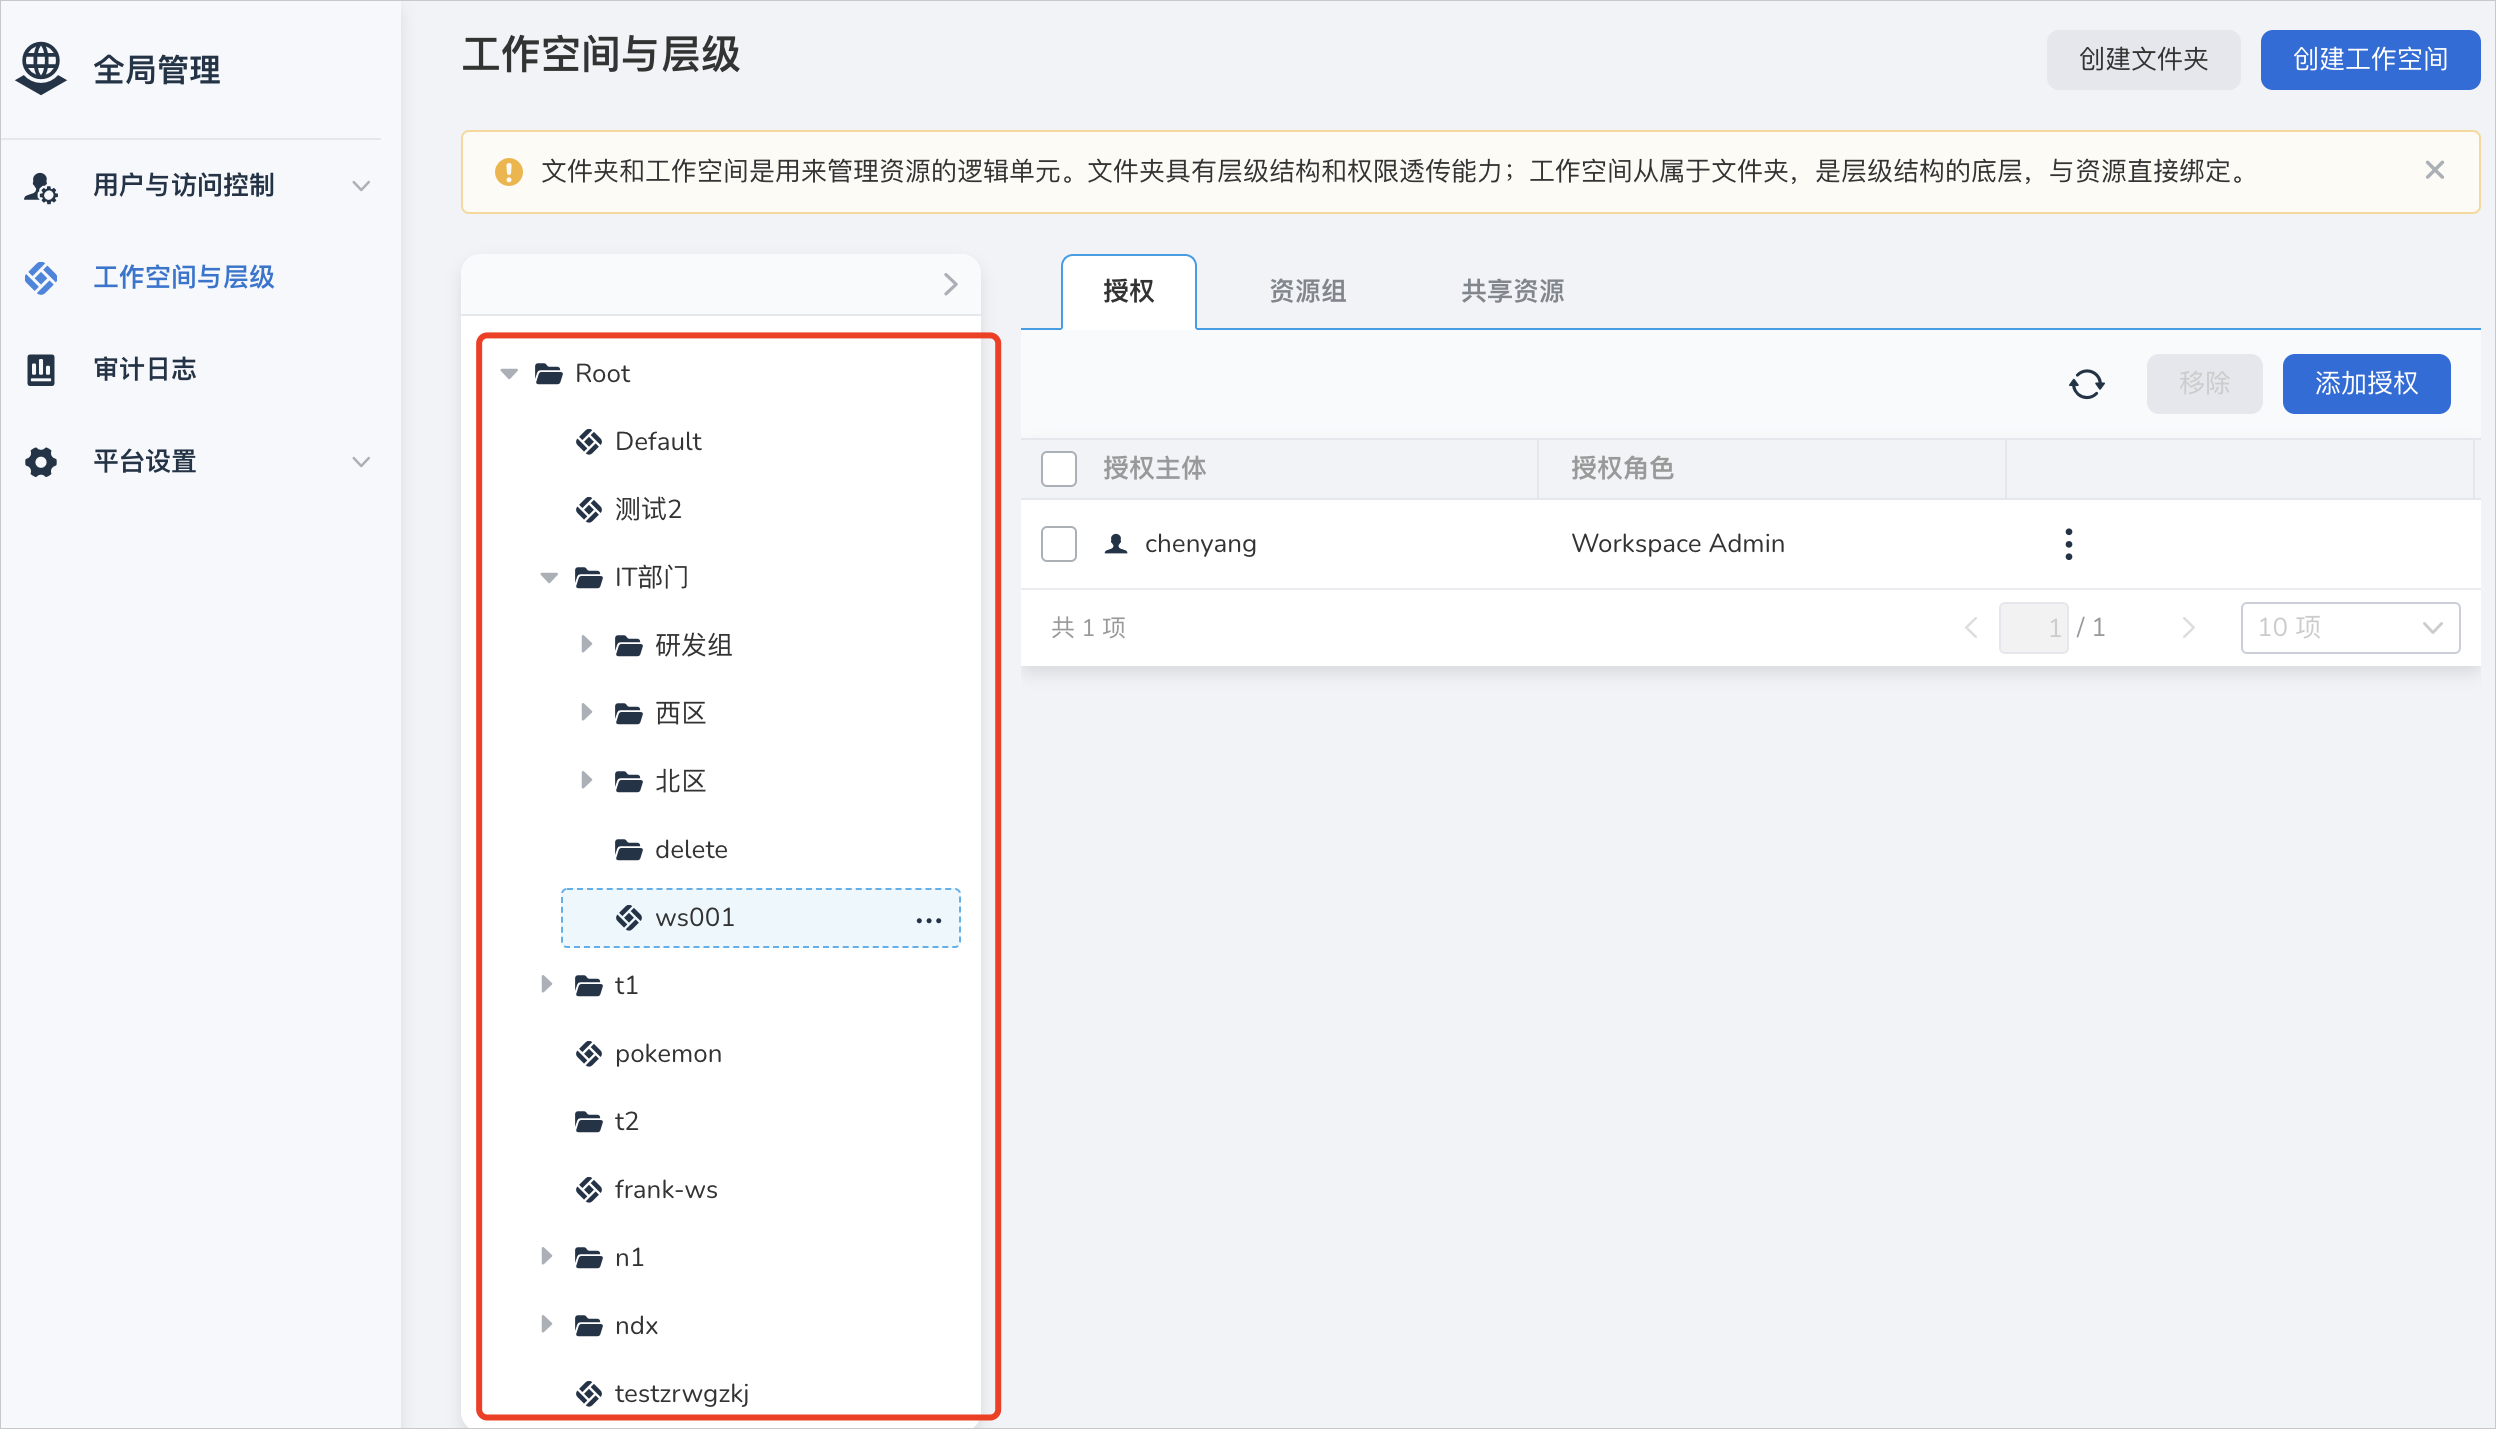Toggle the select-all checkbox in table header
This screenshot has width=2496, height=1429.
pos(1059,468)
